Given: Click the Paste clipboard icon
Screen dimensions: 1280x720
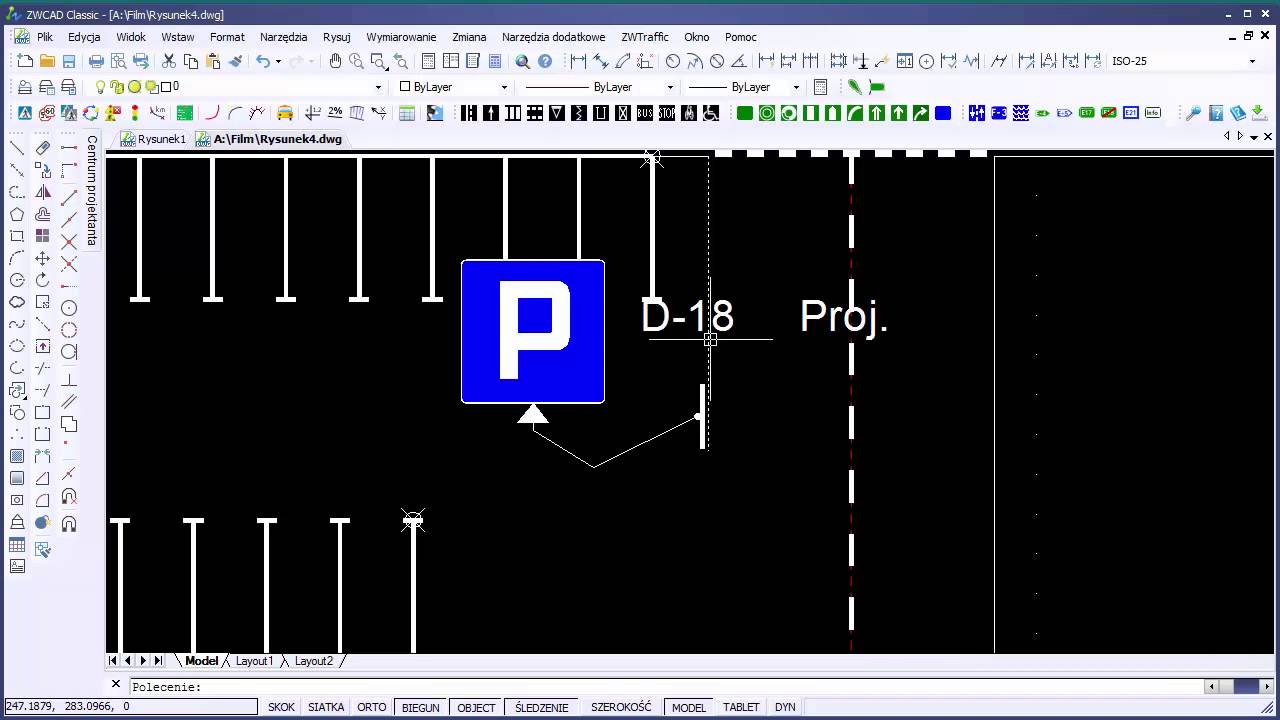Looking at the screenshot, I should [x=213, y=61].
